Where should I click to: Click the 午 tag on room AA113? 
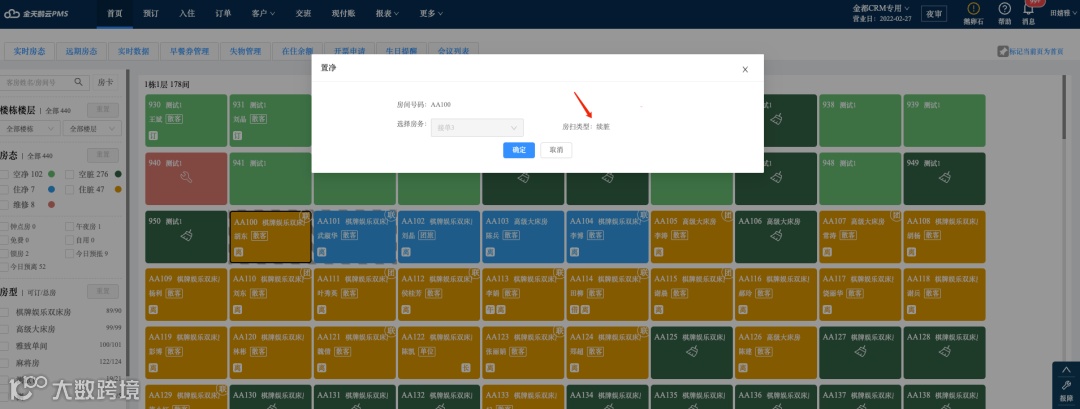click(490, 310)
